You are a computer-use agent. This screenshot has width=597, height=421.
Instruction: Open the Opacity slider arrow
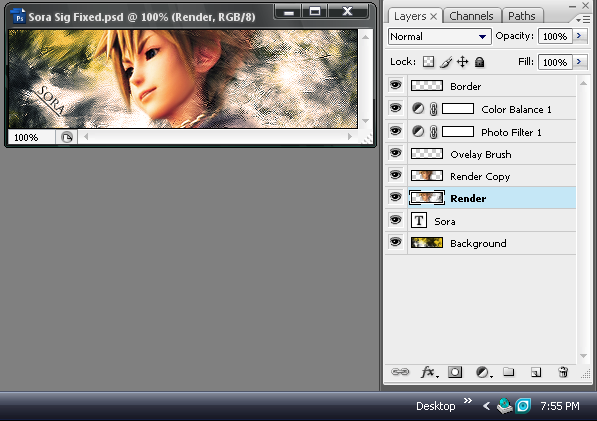tap(579, 36)
